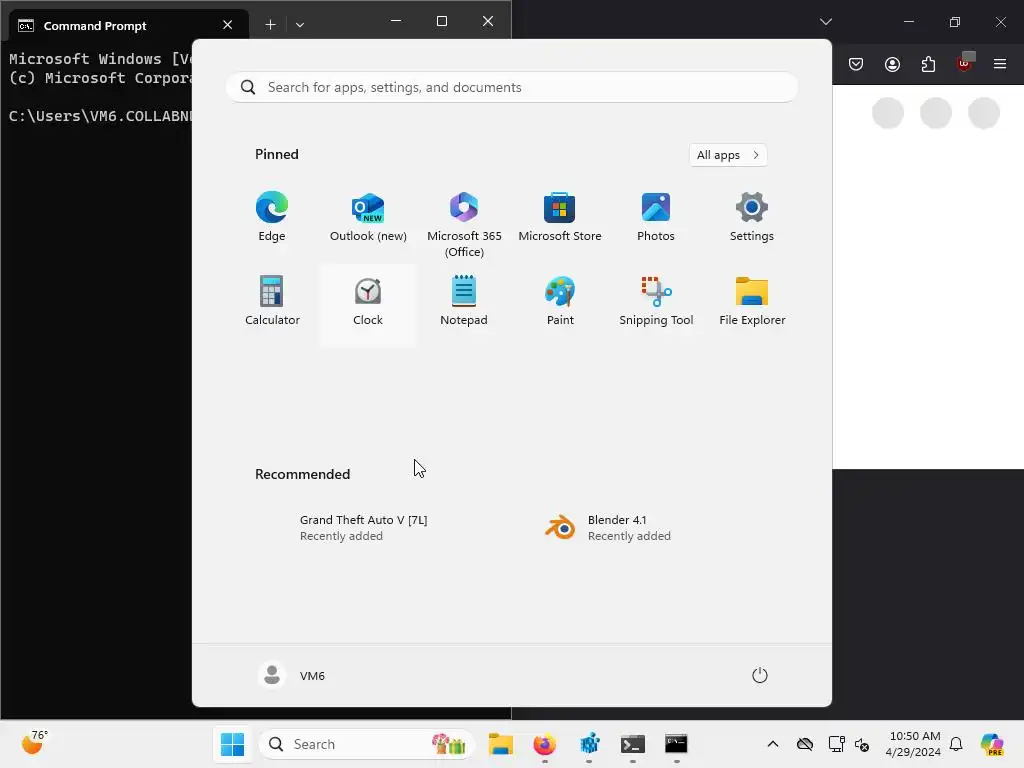1024x768 pixels.
Task: Show hidden system tray icons
Action: point(773,744)
